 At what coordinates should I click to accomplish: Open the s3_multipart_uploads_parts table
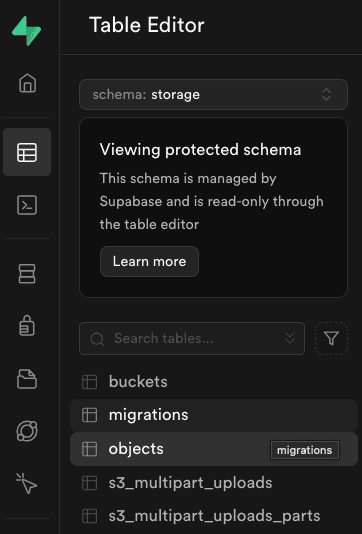(x=214, y=516)
